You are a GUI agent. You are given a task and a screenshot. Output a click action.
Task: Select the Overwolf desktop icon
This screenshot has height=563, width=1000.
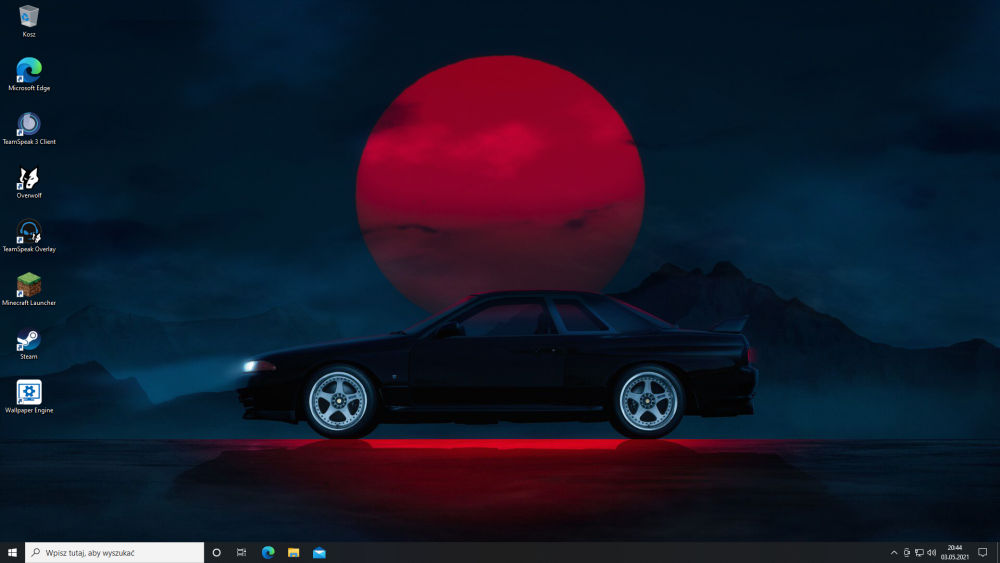click(x=29, y=178)
